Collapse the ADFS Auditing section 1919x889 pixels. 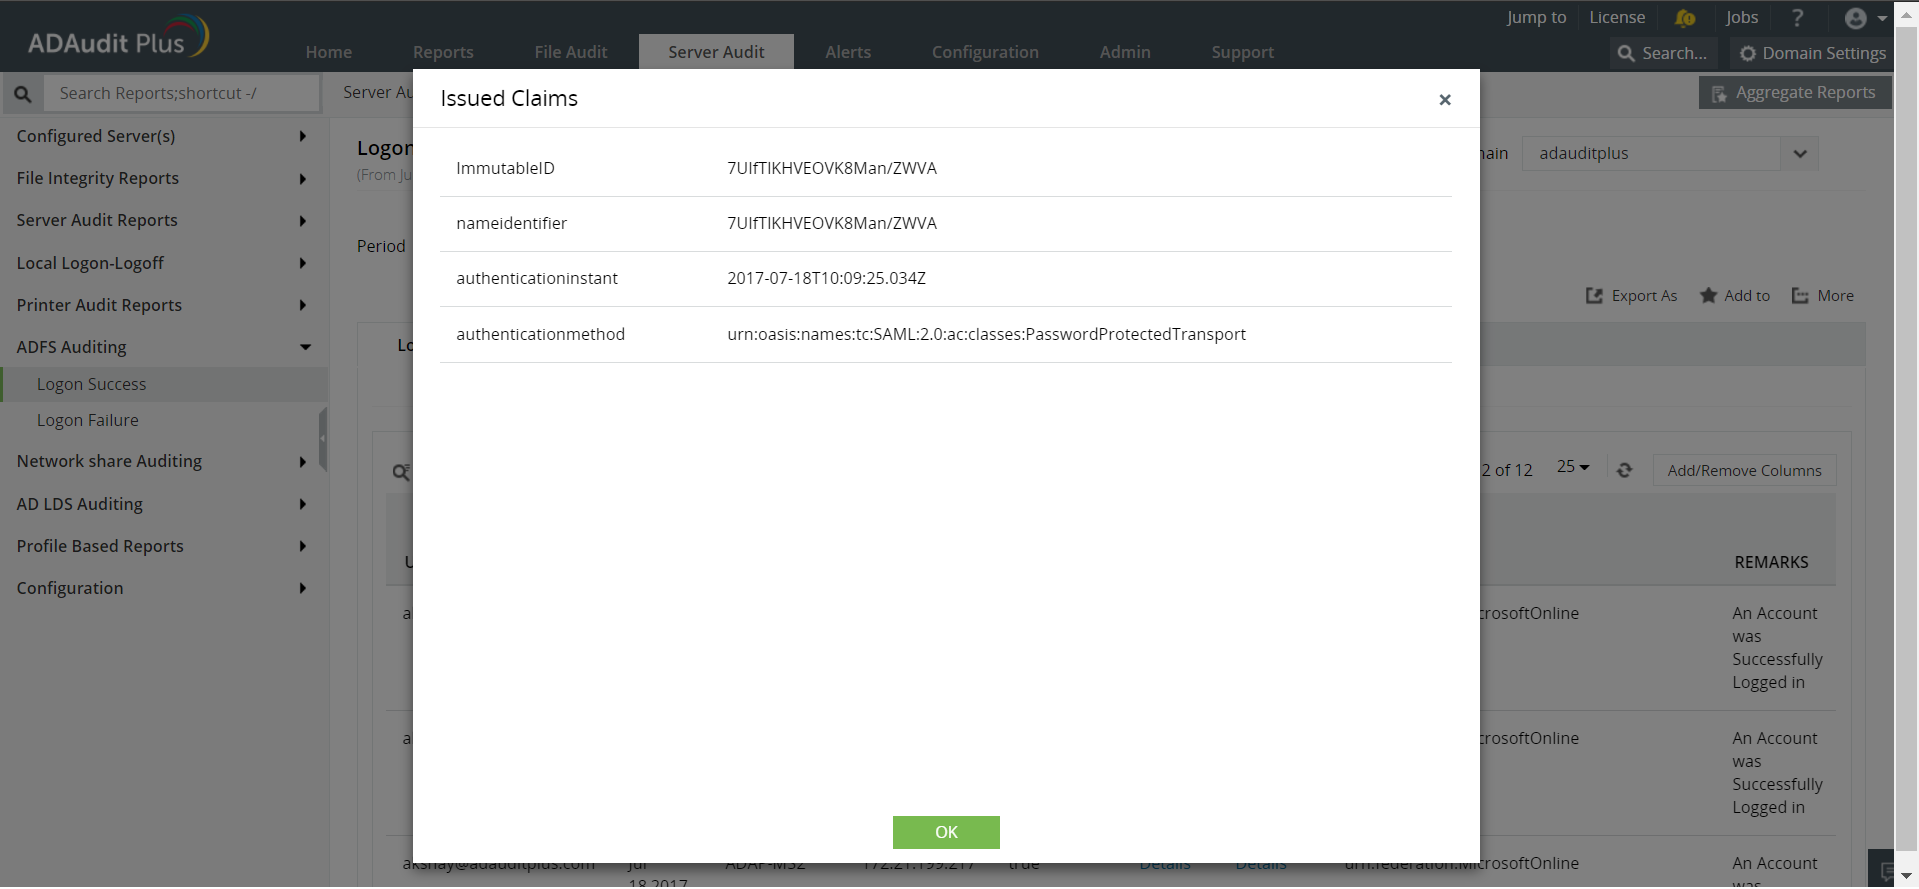pos(305,347)
